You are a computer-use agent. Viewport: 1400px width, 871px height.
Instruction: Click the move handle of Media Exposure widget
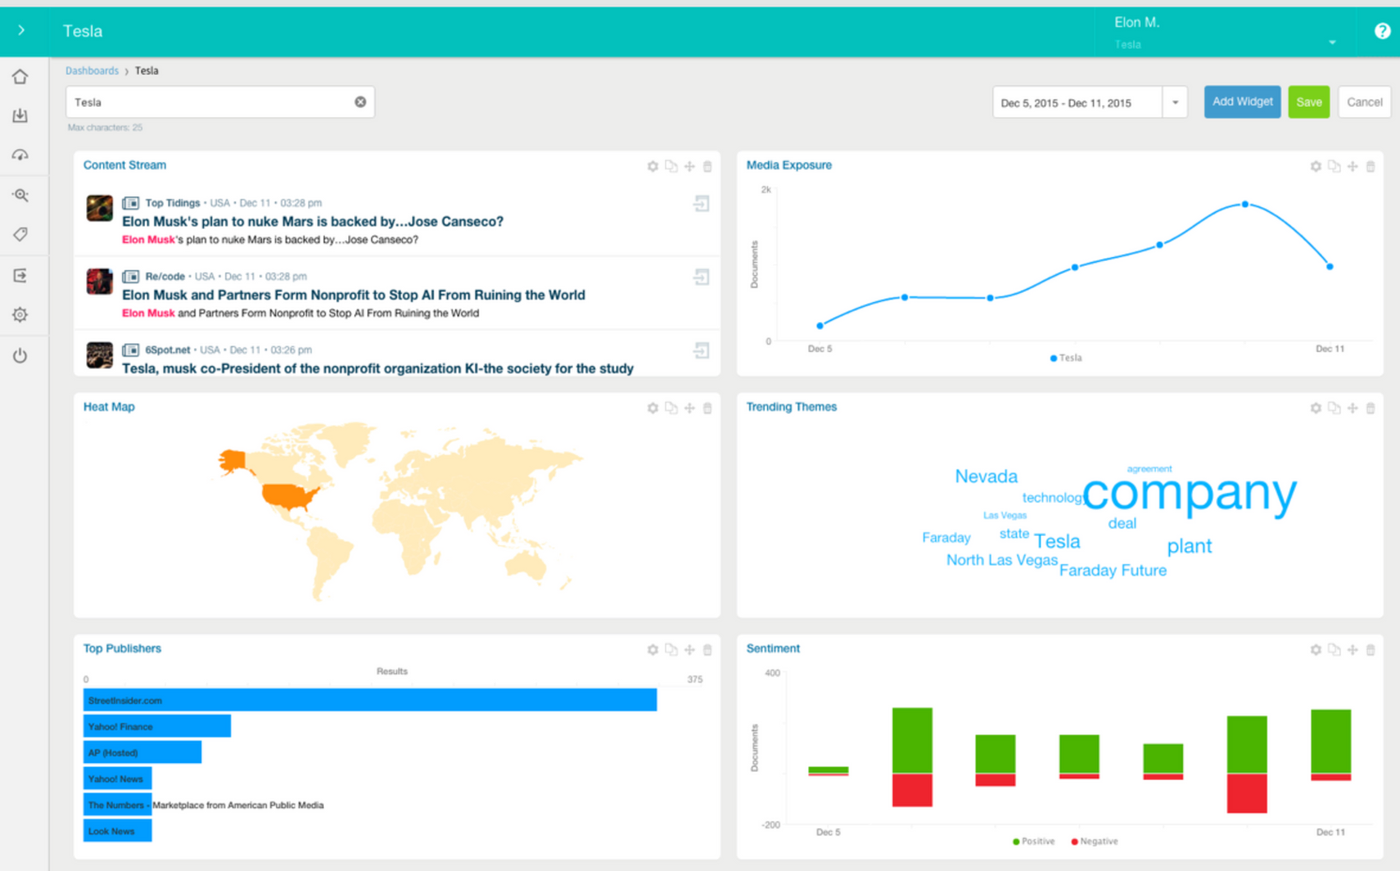coord(1352,166)
